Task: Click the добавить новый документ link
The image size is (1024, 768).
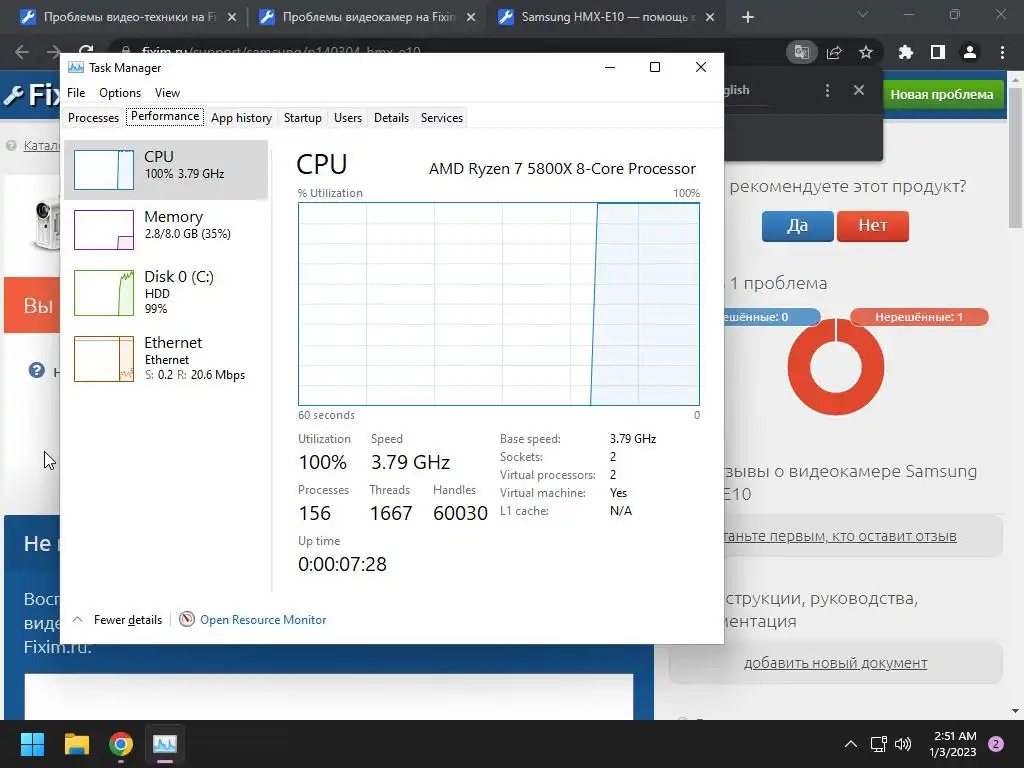Action: [x=835, y=663]
